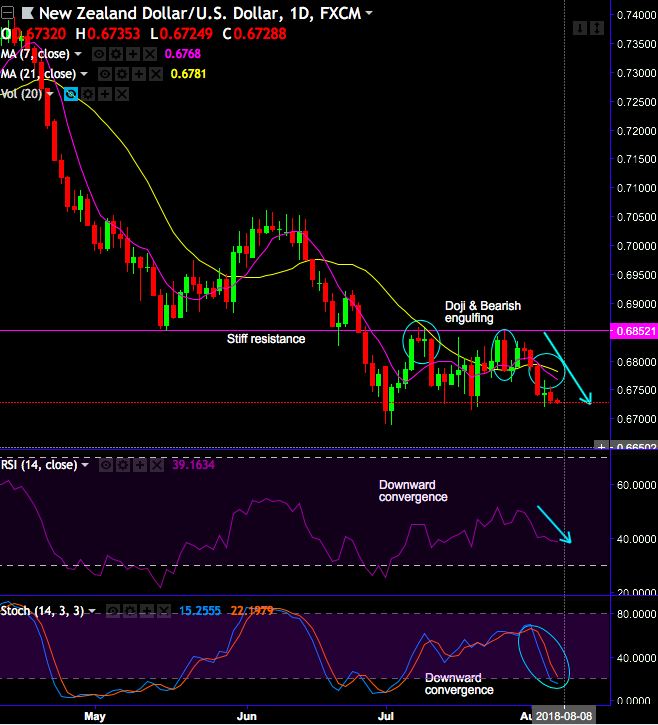658x725 pixels.
Task: Click the magenta 0.68521 price line label
Action: click(x=635, y=331)
